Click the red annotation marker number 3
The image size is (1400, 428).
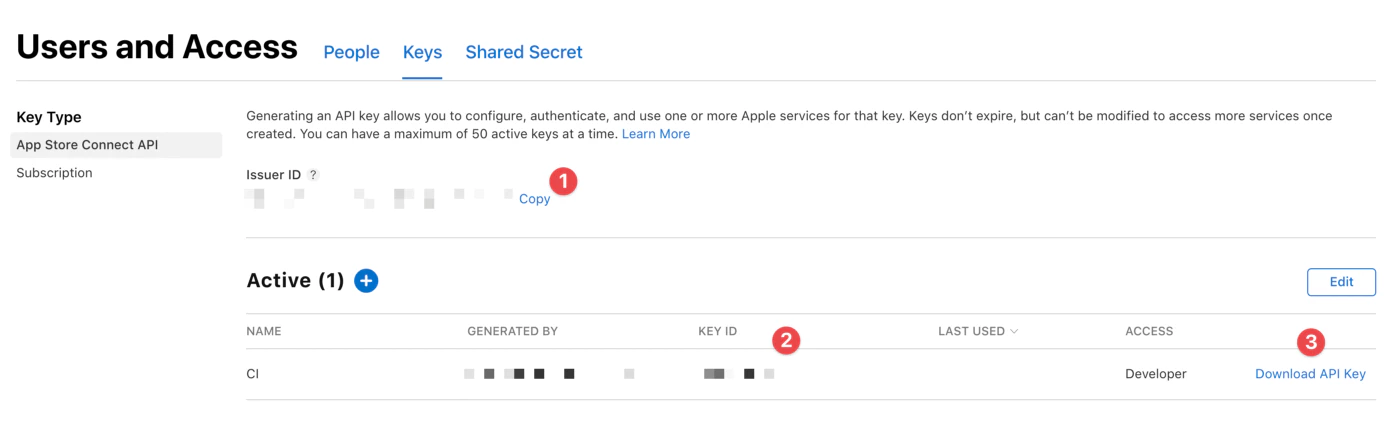click(1310, 342)
